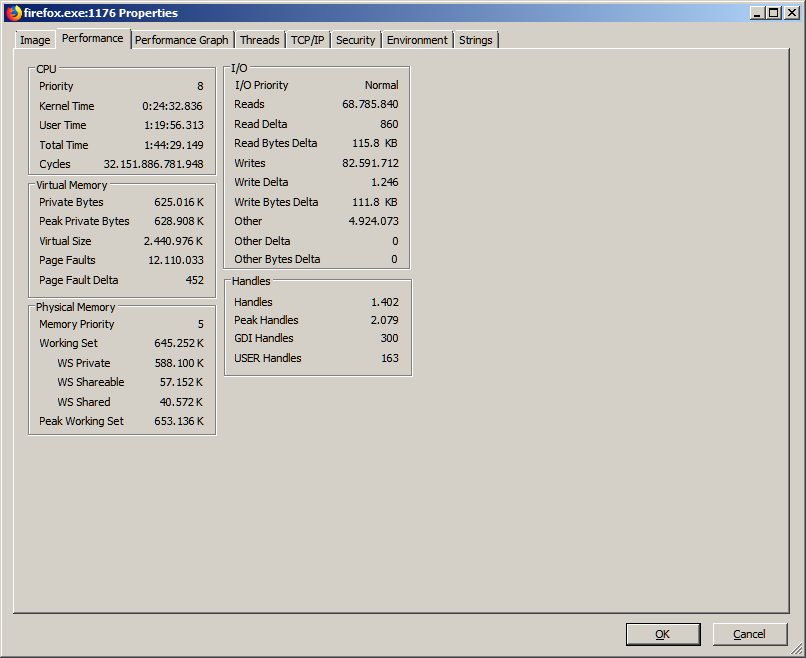This screenshot has height=658, width=806.
Task: Close the Properties window
Action: [x=792, y=13]
